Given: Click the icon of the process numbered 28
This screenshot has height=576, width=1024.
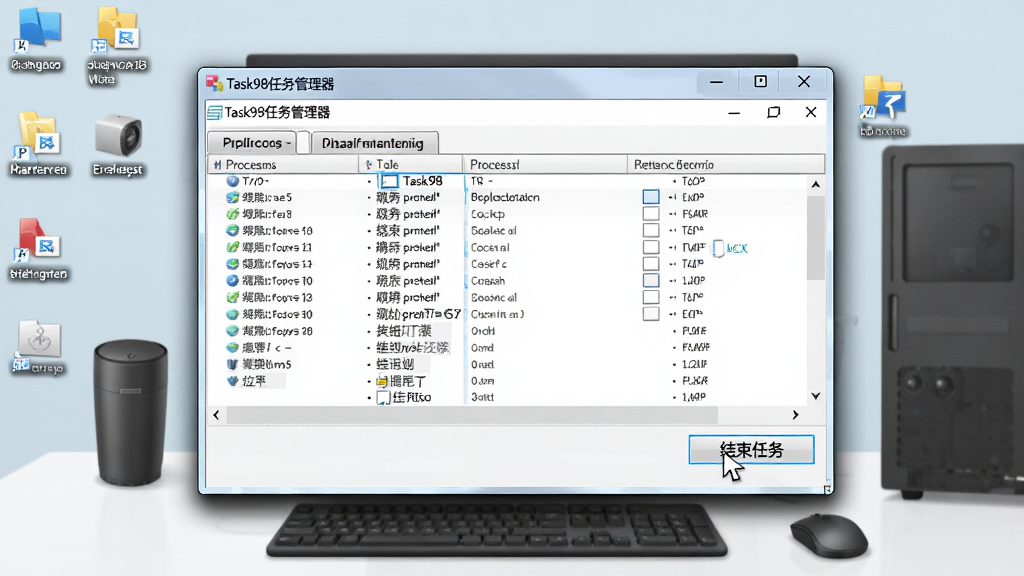Looking at the screenshot, I should 232,330.
